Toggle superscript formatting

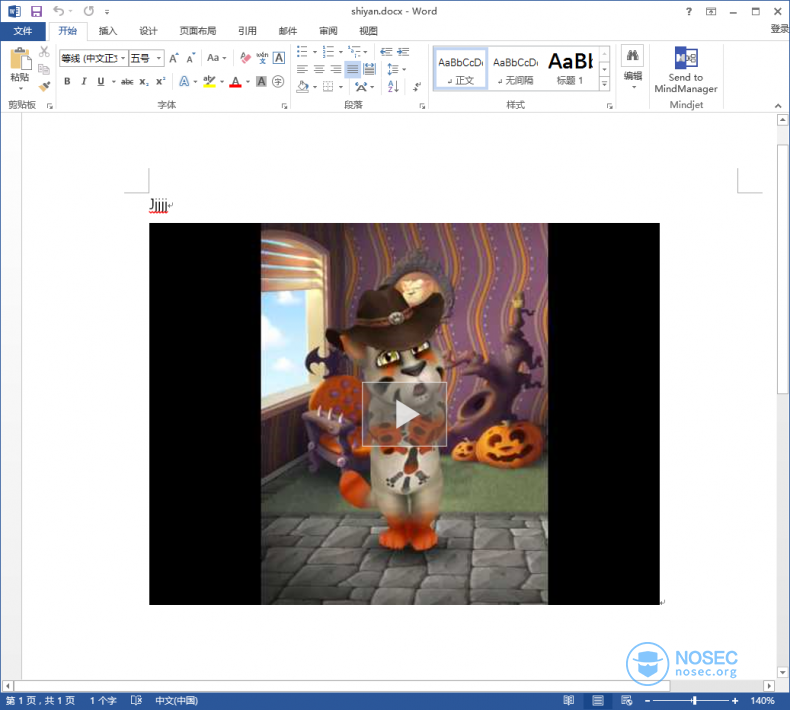click(161, 82)
